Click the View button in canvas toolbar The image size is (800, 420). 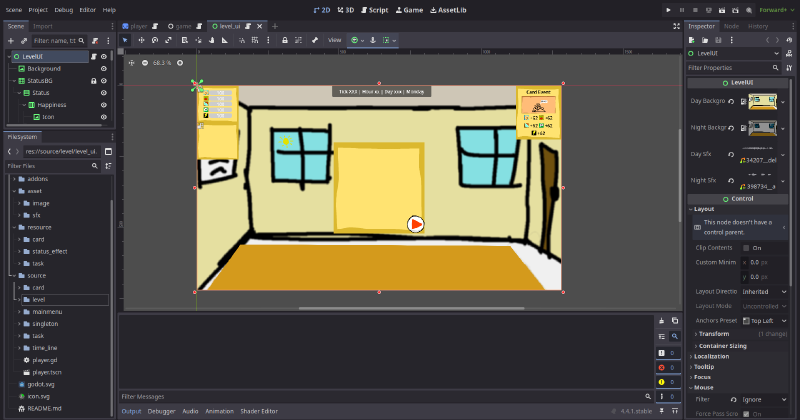(x=335, y=40)
